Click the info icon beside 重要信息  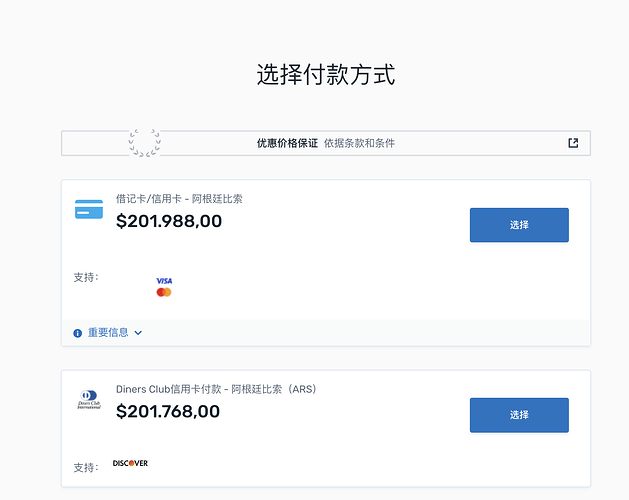(78, 333)
